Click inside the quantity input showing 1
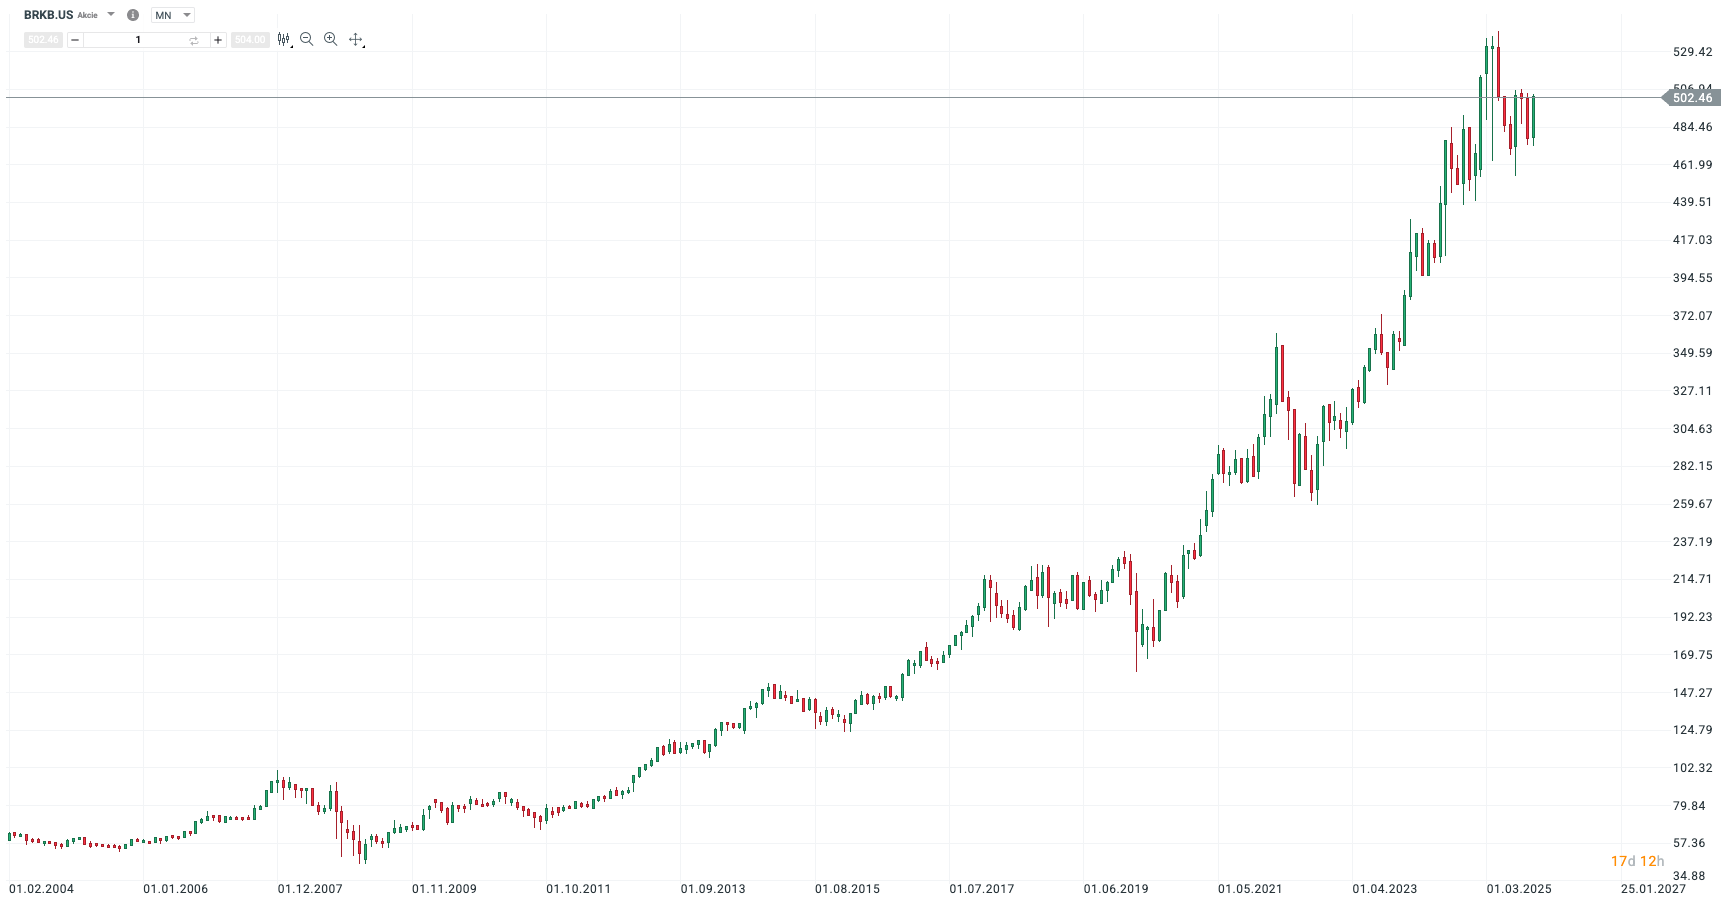Screen dimensions: 1728x902 (x=137, y=40)
